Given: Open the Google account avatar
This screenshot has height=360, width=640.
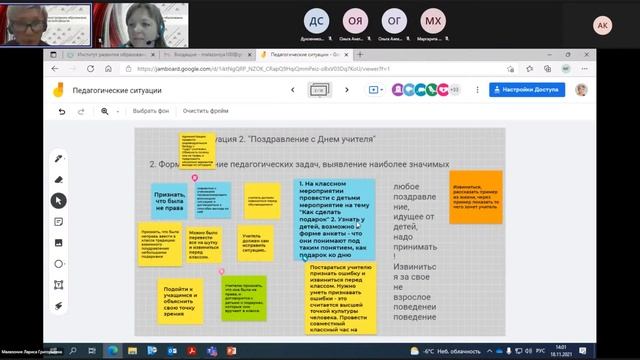Looking at the screenshot, I should point(581,90).
